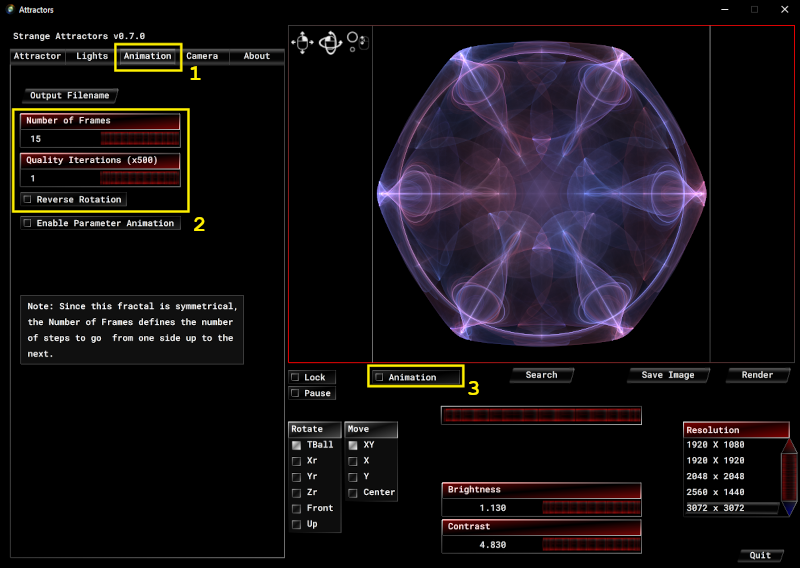Click the Quality Iterations value field
The image size is (800, 568).
point(60,179)
